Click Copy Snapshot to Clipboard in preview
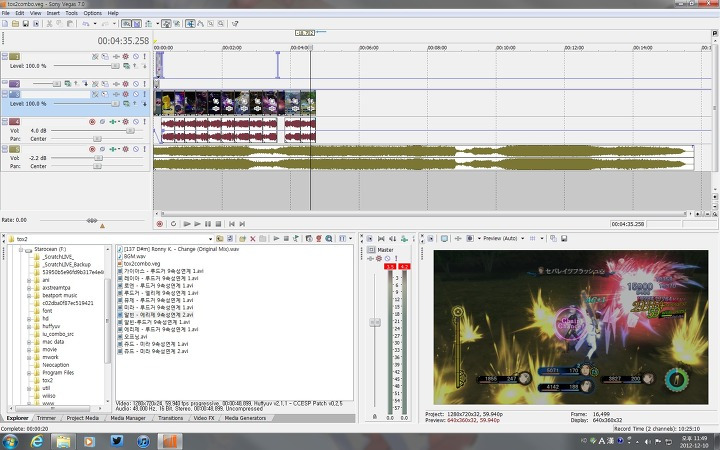The image size is (720, 450). pyautogui.click(x=553, y=239)
